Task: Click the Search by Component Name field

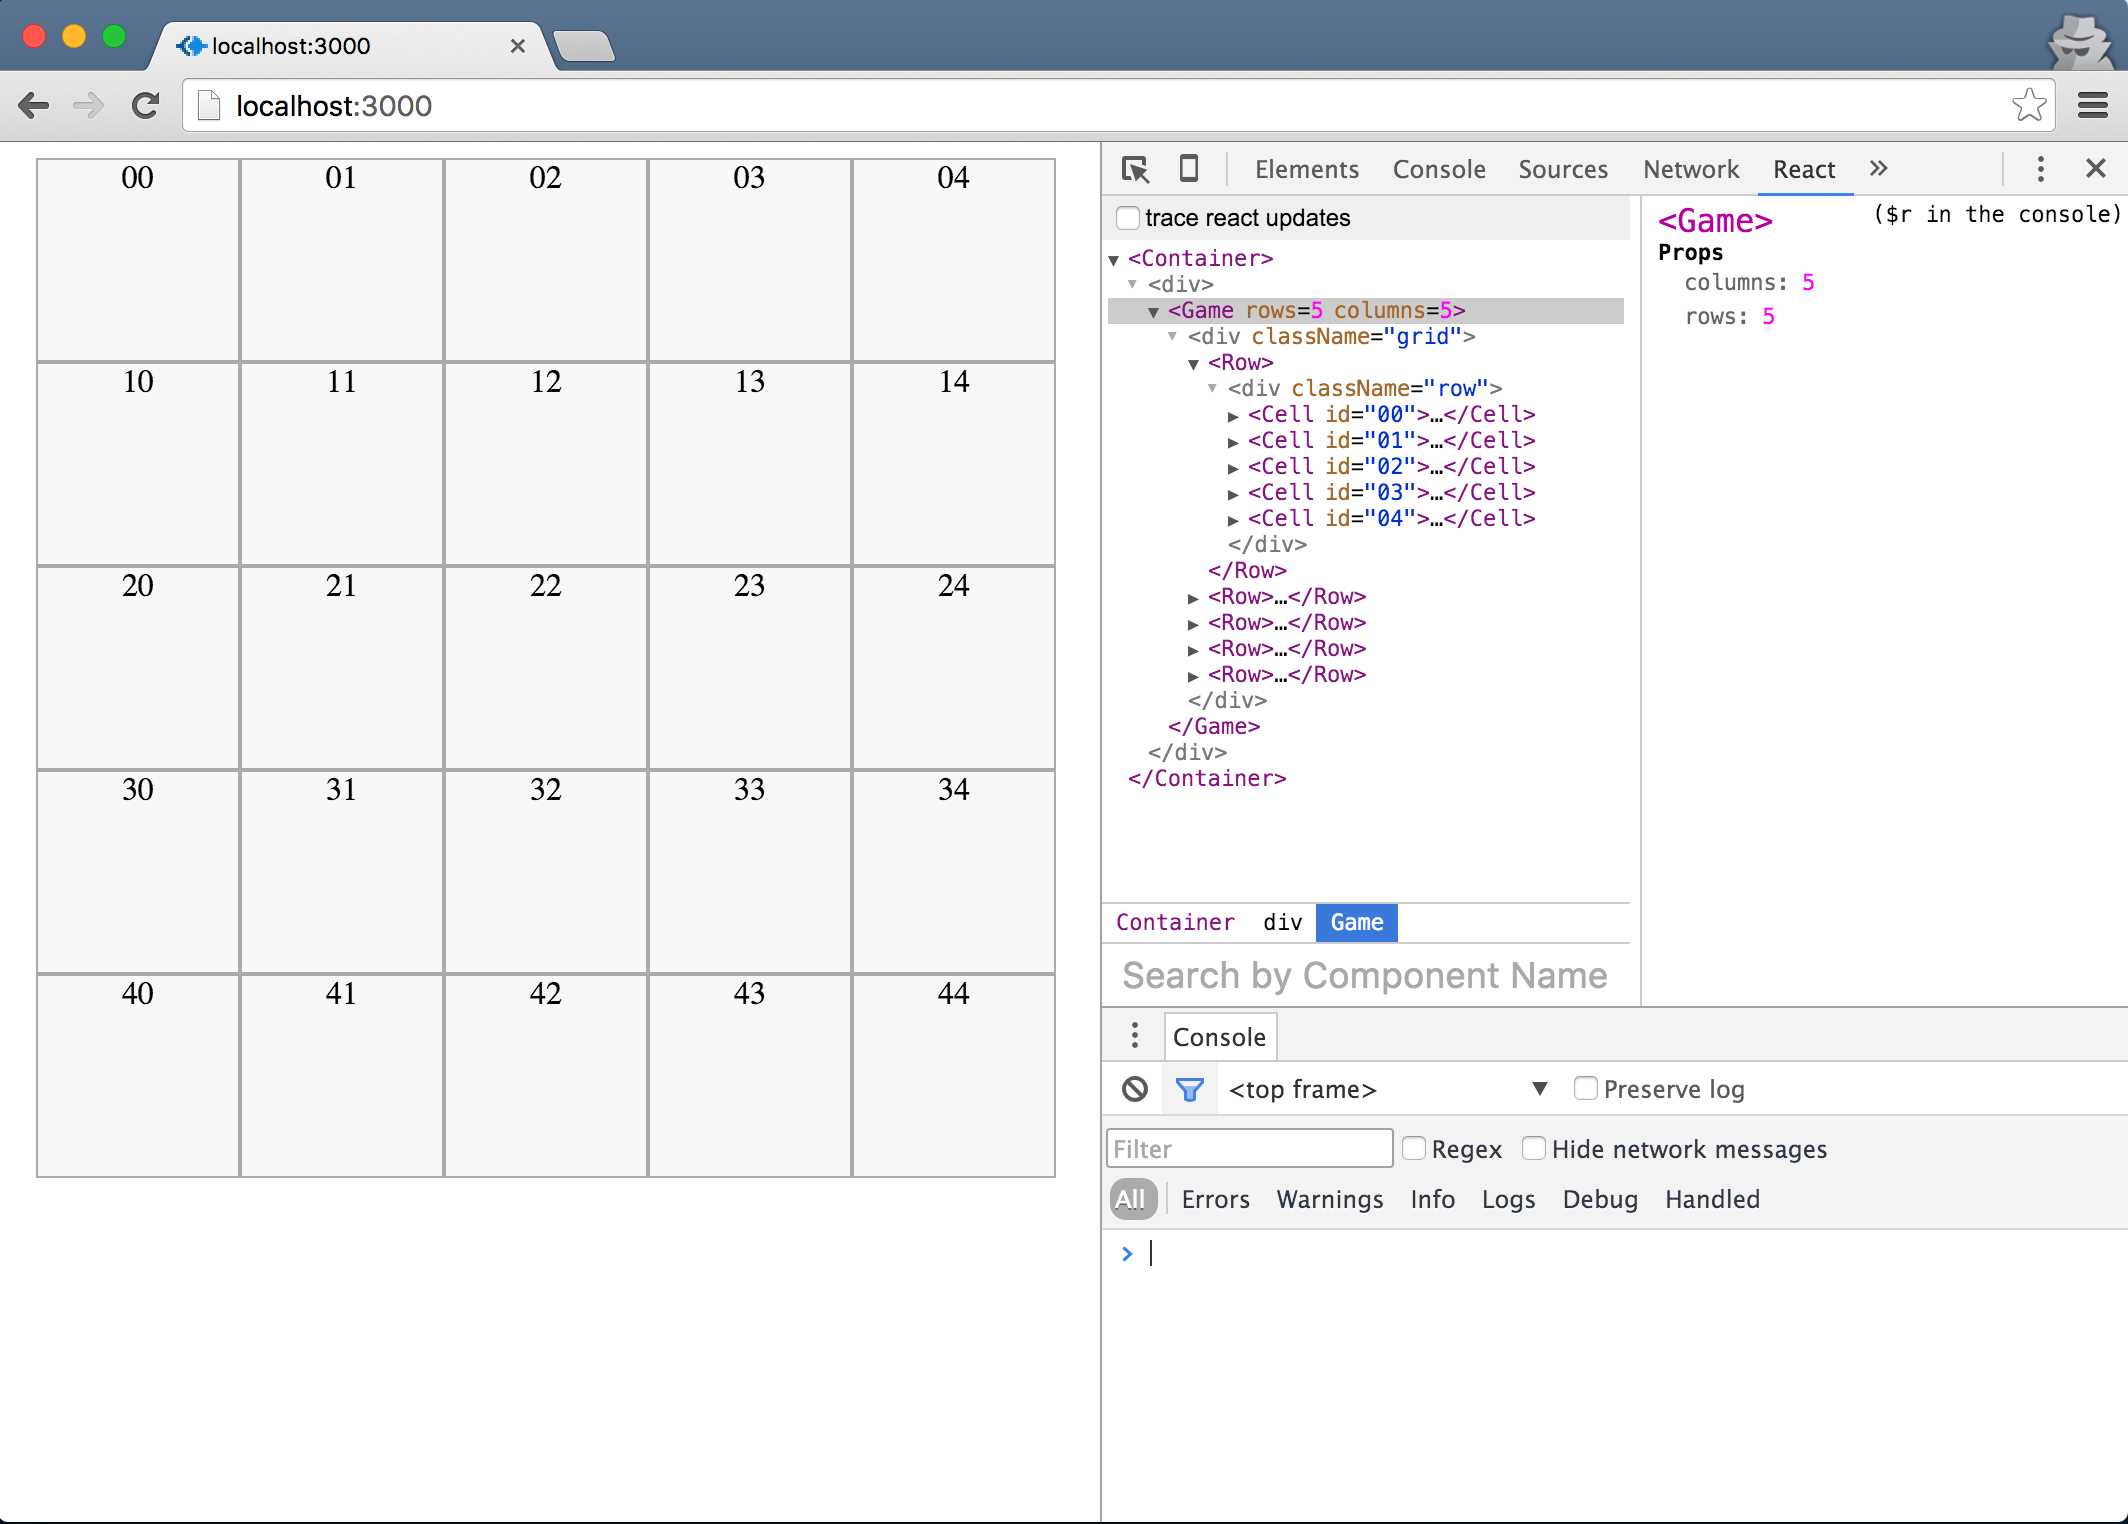Action: point(1364,975)
